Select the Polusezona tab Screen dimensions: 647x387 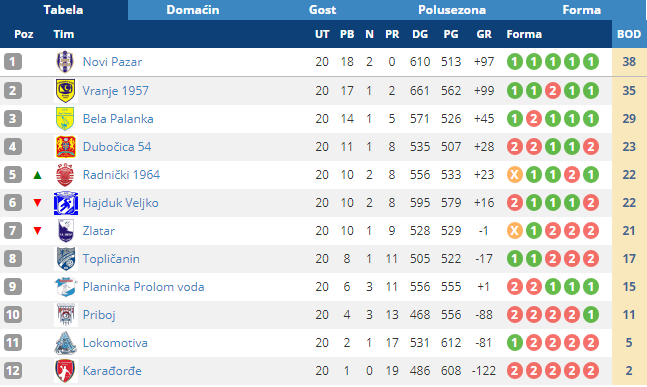pos(452,10)
